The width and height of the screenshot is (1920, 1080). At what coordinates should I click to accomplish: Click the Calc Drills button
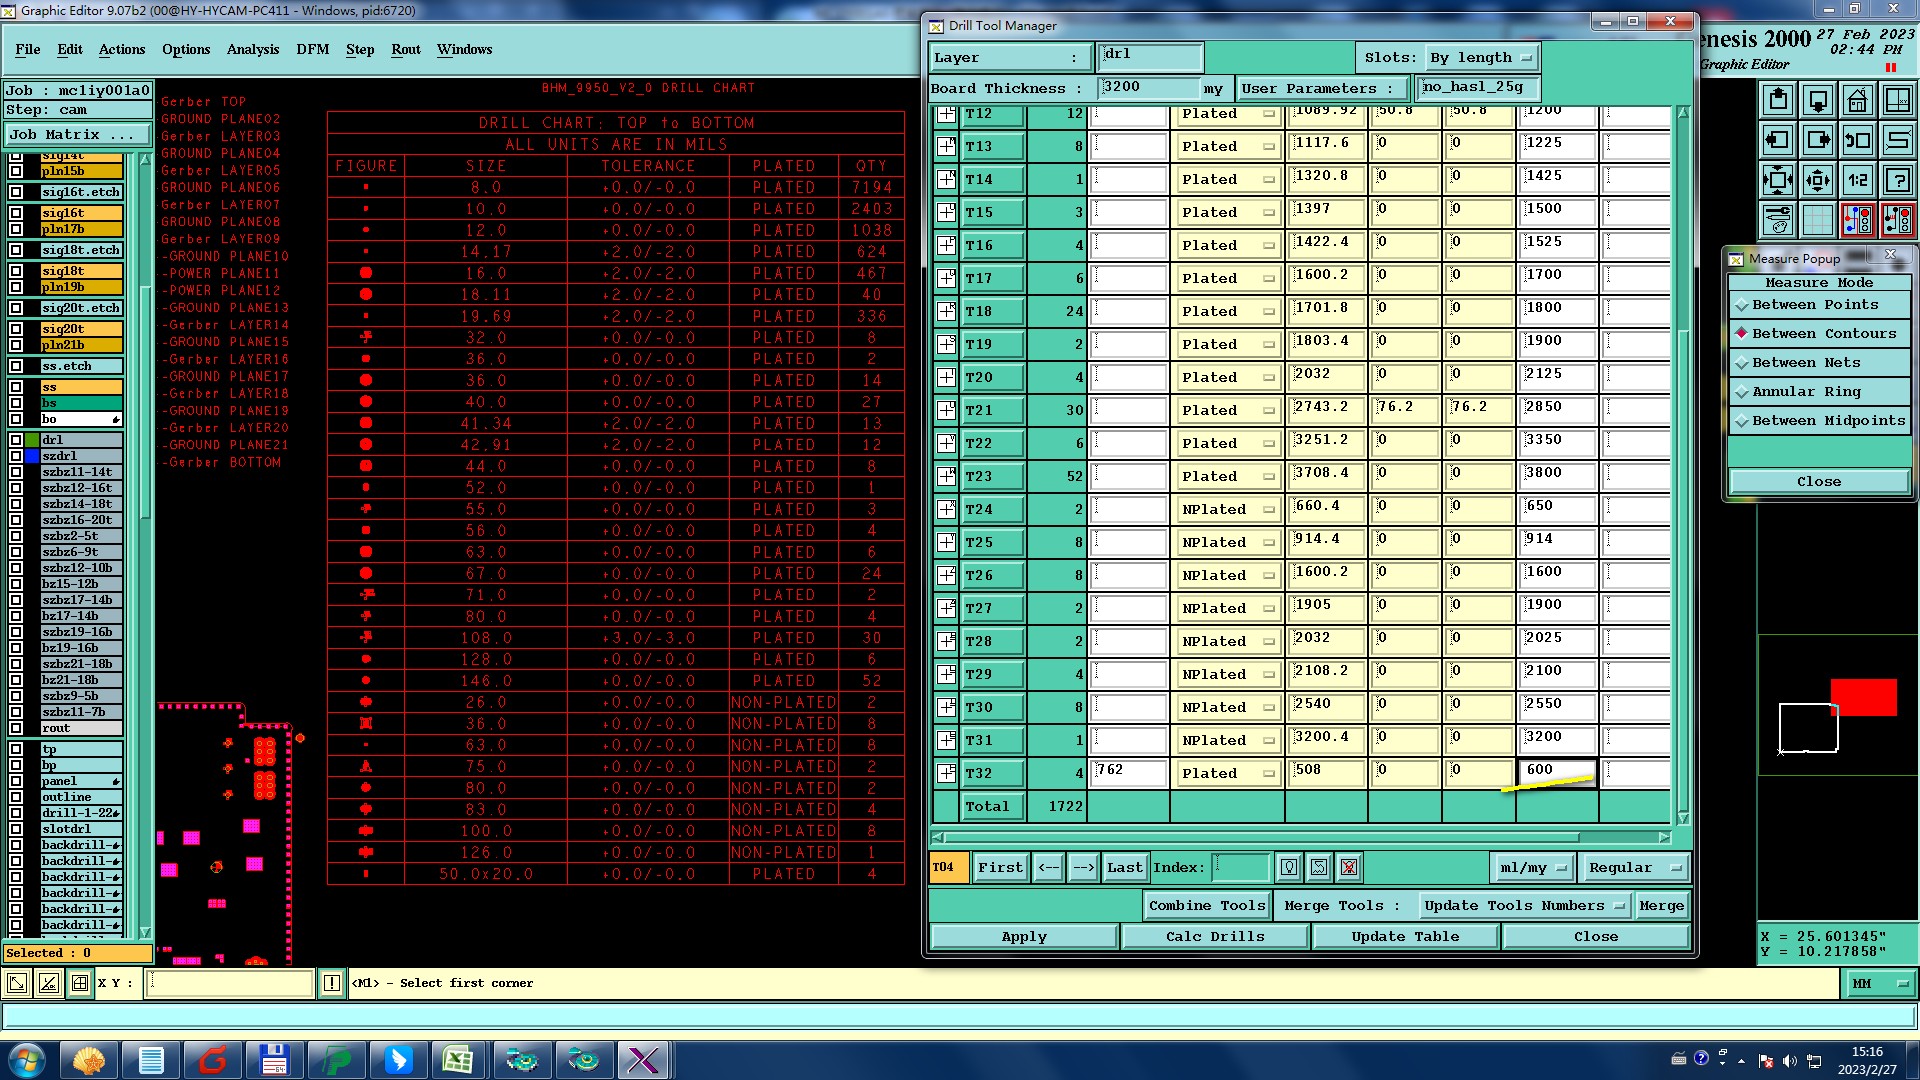click(x=1214, y=937)
